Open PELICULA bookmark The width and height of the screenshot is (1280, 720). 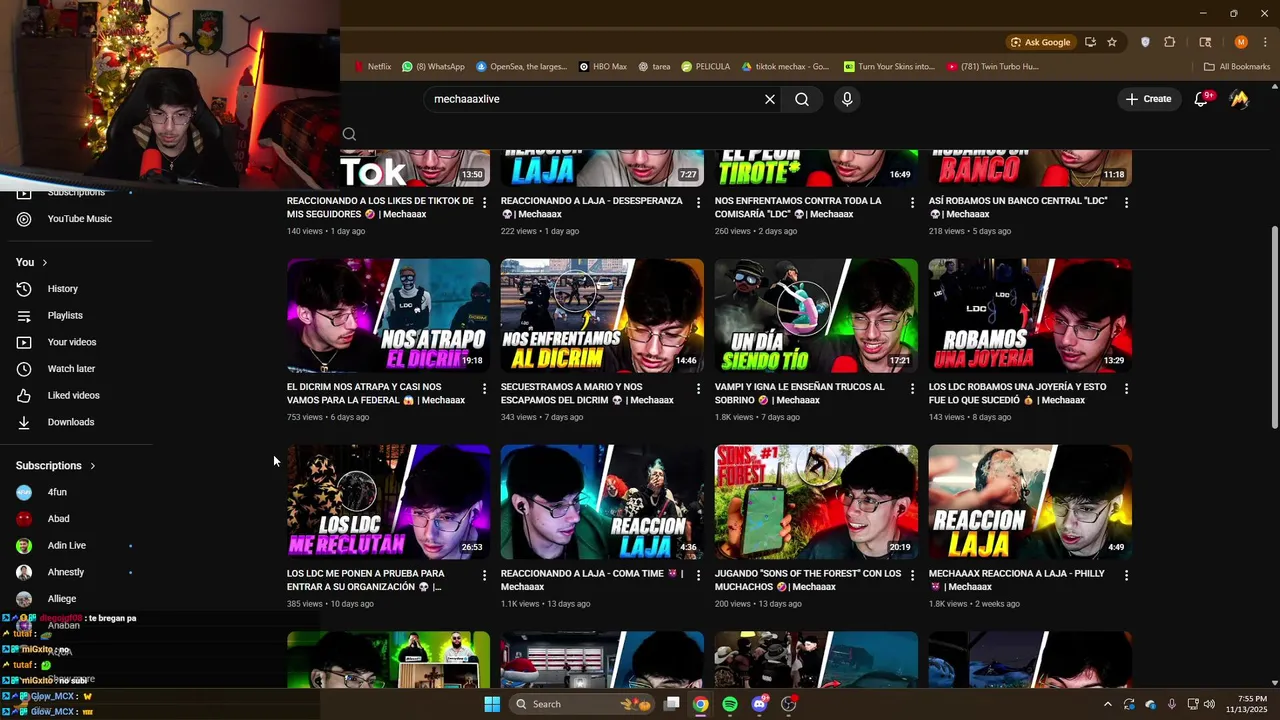705,67
